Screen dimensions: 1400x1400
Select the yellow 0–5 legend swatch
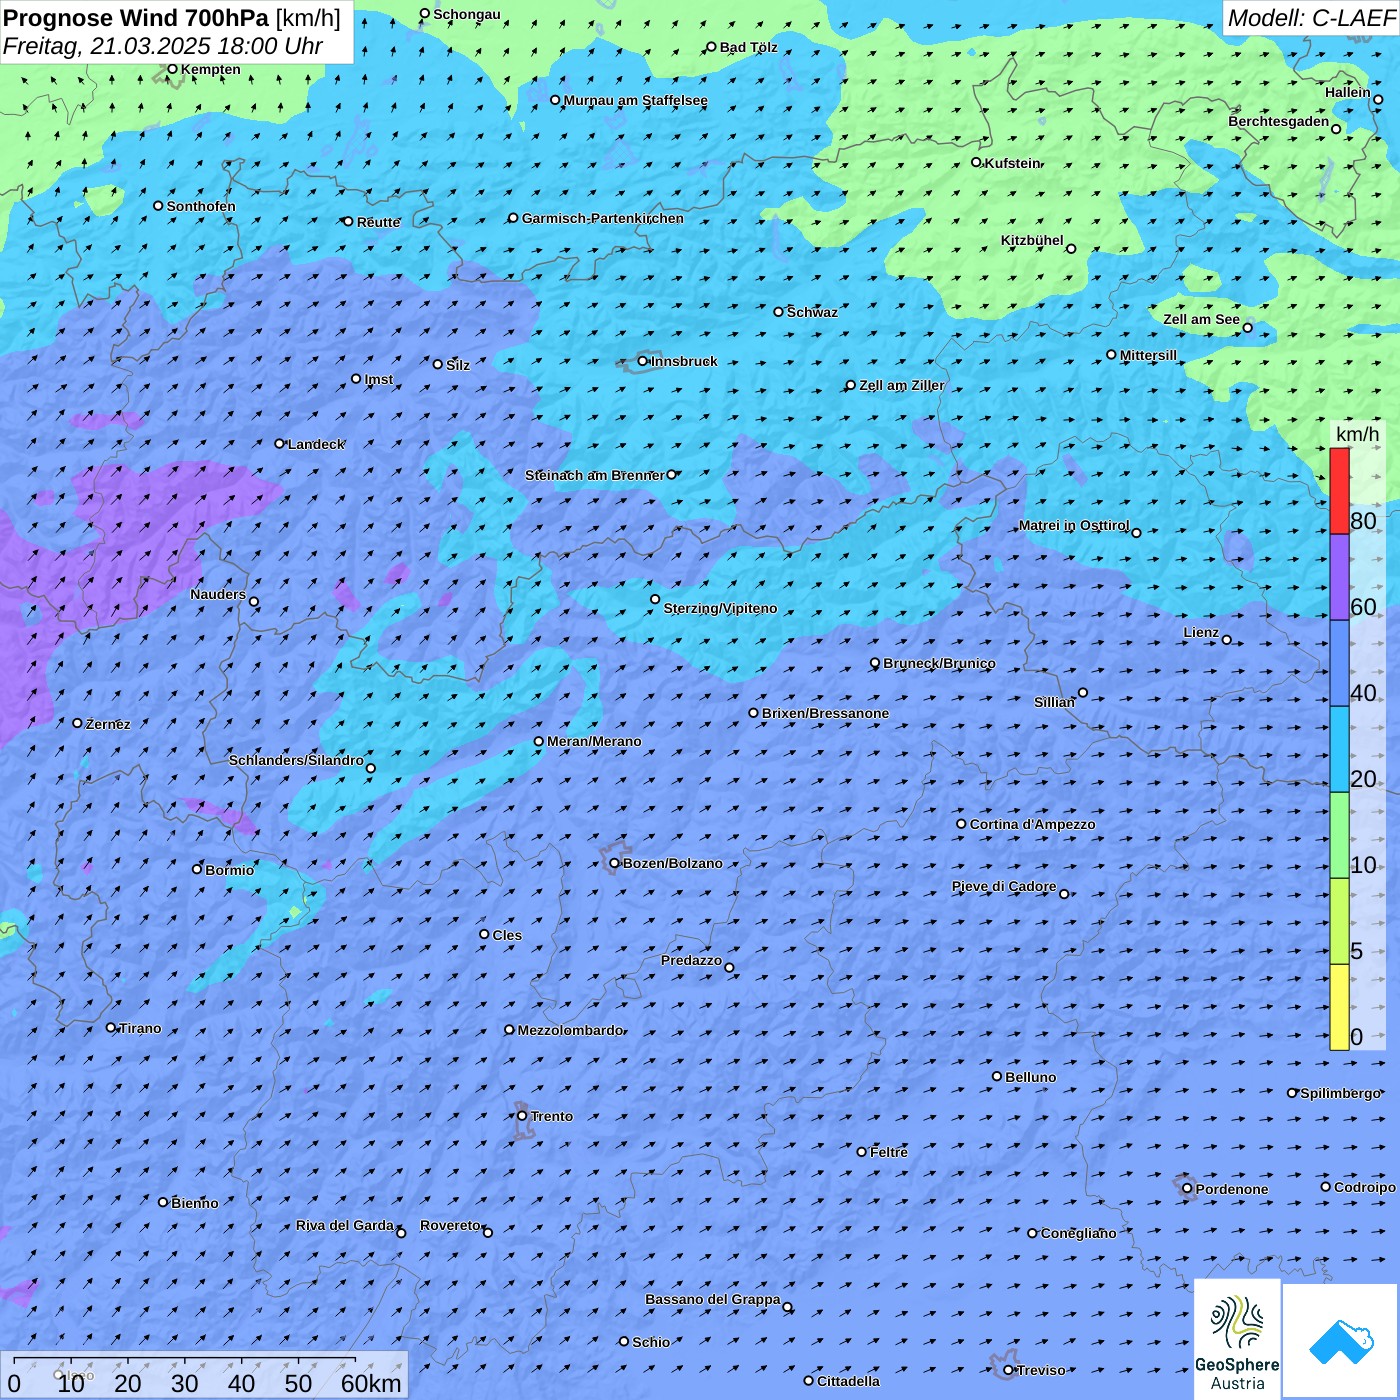pyautogui.click(x=1339, y=1007)
